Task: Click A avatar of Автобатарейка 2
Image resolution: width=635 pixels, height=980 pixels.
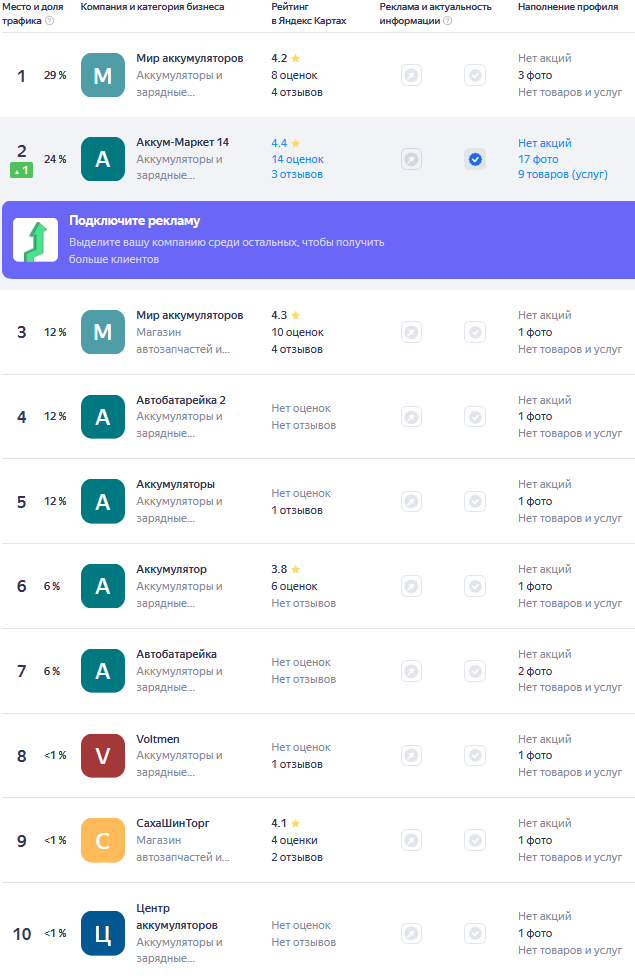Action: coord(103,417)
